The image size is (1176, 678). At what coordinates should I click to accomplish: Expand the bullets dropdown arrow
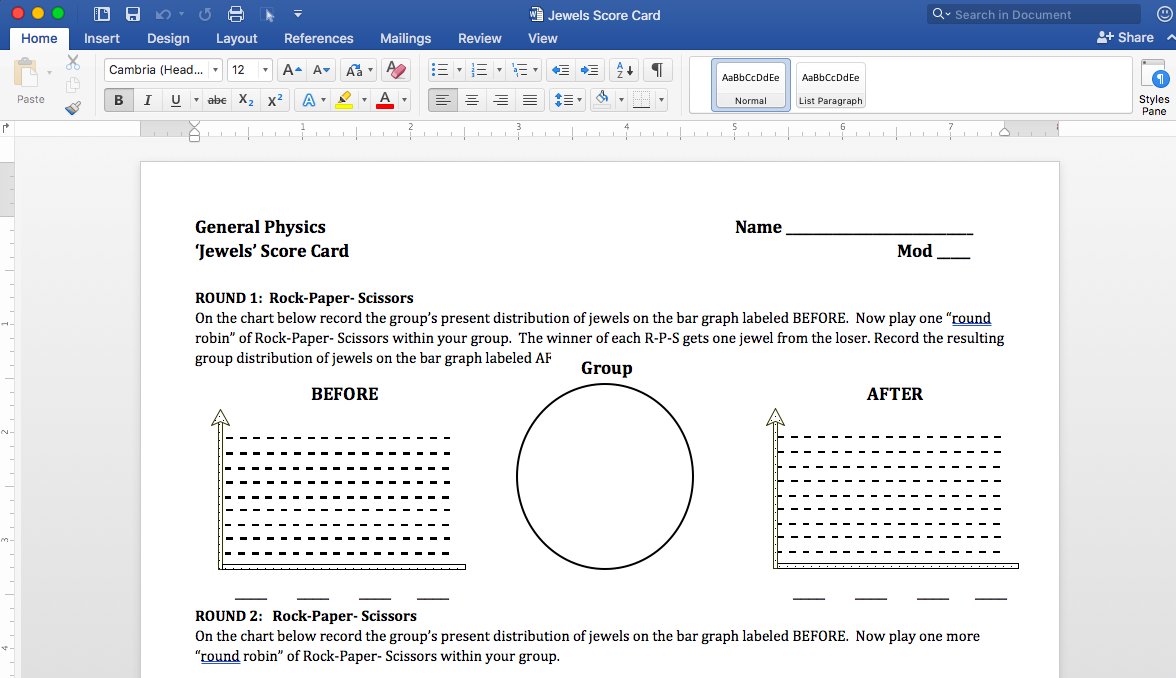pos(459,70)
